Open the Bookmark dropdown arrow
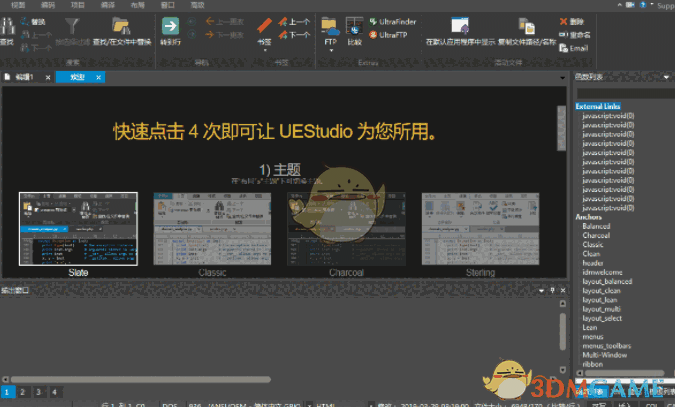The image size is (675, 407). 265,50
